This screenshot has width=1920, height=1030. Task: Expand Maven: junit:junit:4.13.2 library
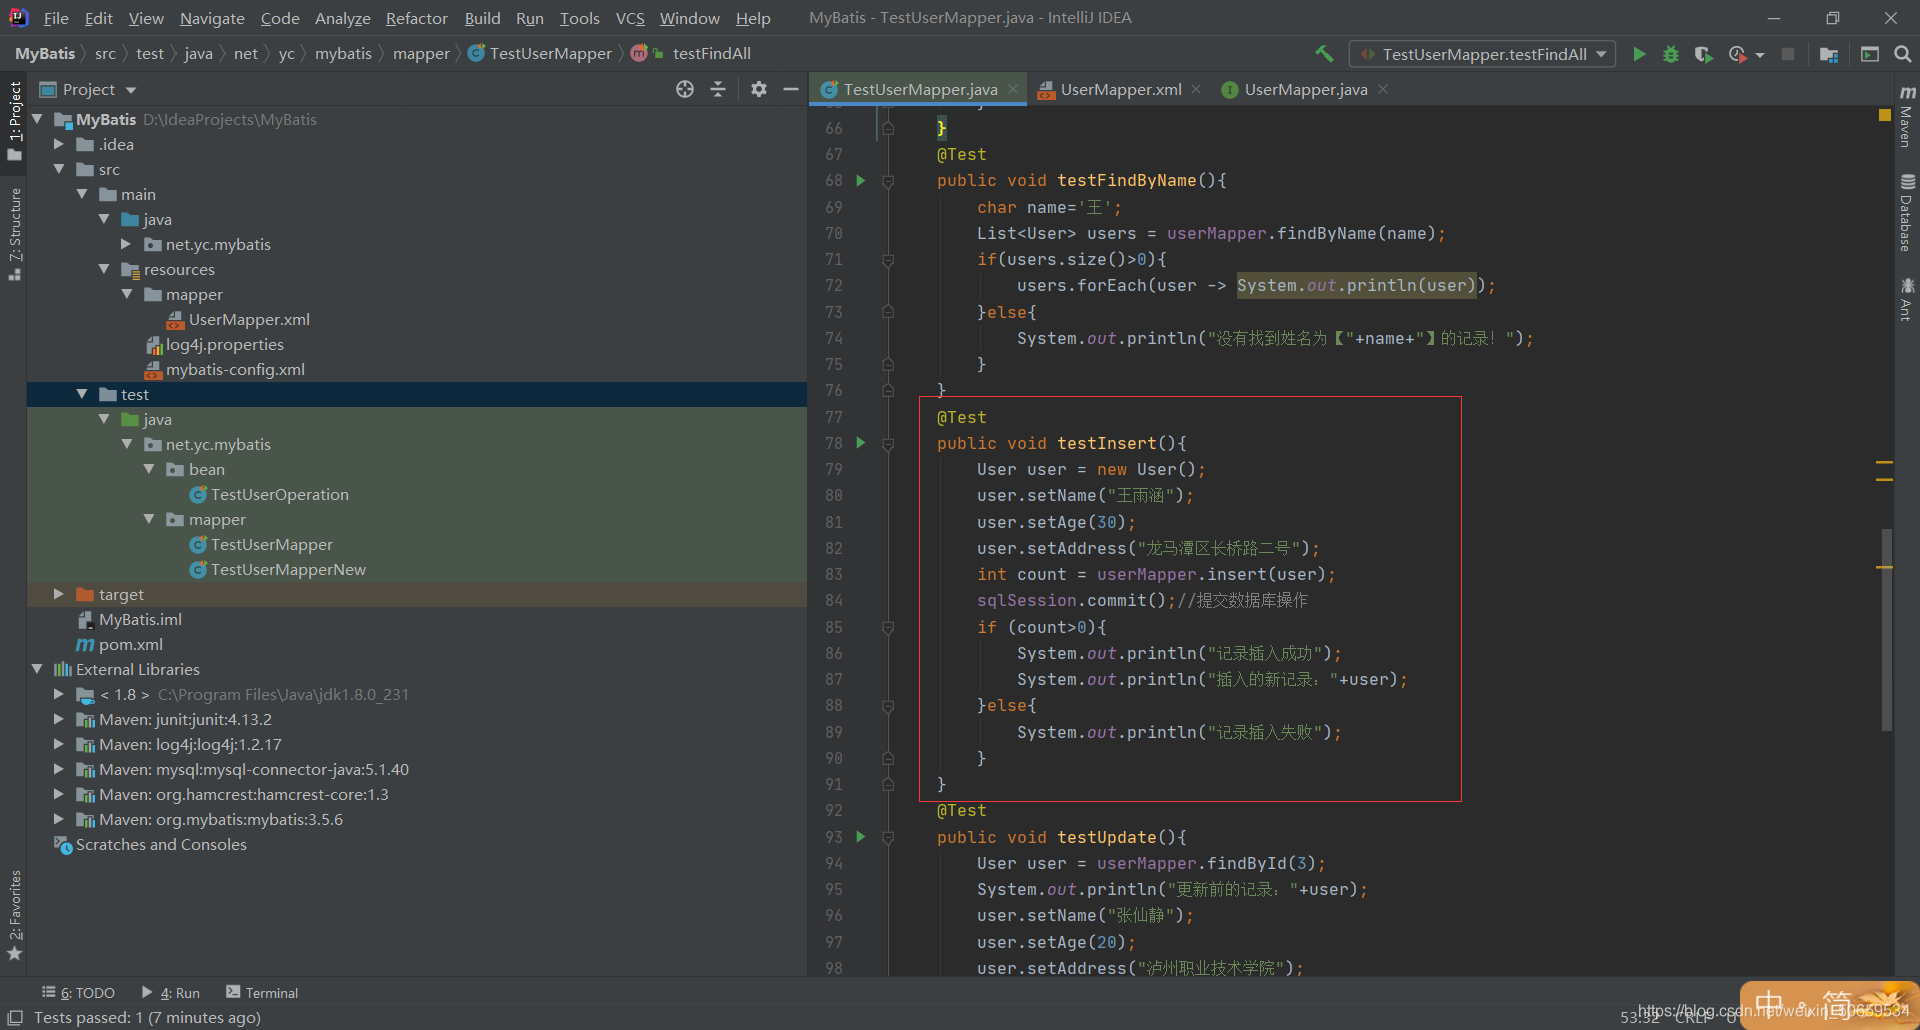tap(59, 719)
